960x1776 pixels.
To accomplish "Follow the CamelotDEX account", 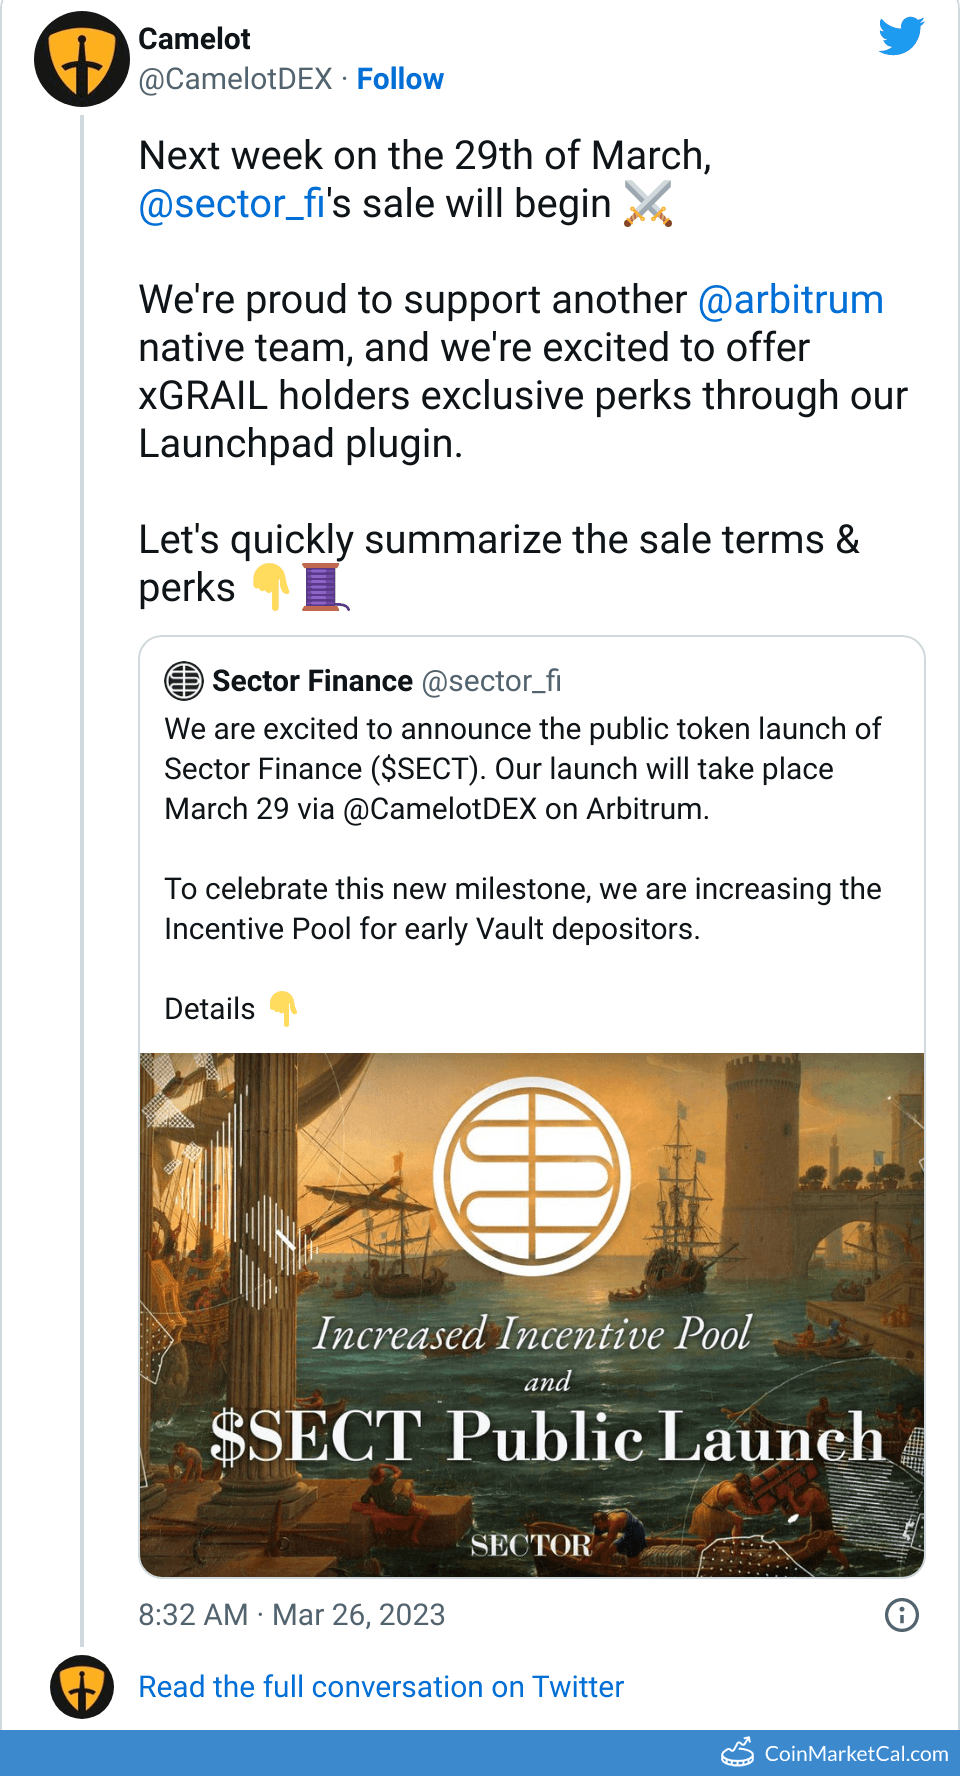I will tap(400, 79).
